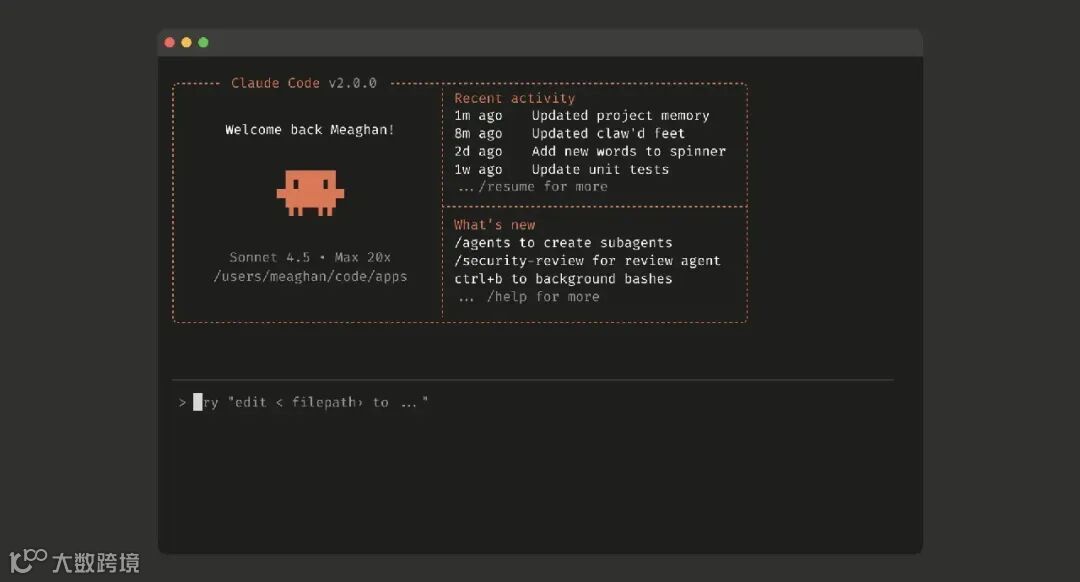Click the "8m ago" timestamp

pos(478,134)
